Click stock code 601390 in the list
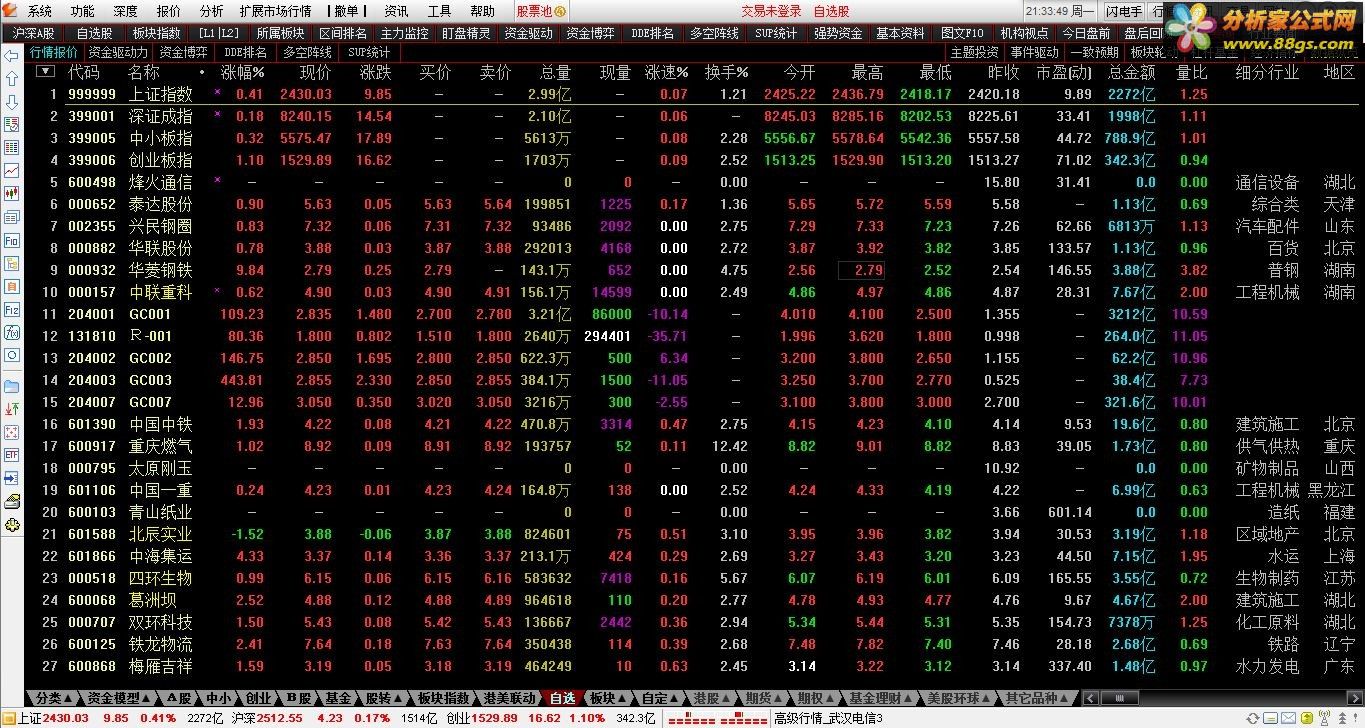The image size is (1365, 728). coord(92,424)
